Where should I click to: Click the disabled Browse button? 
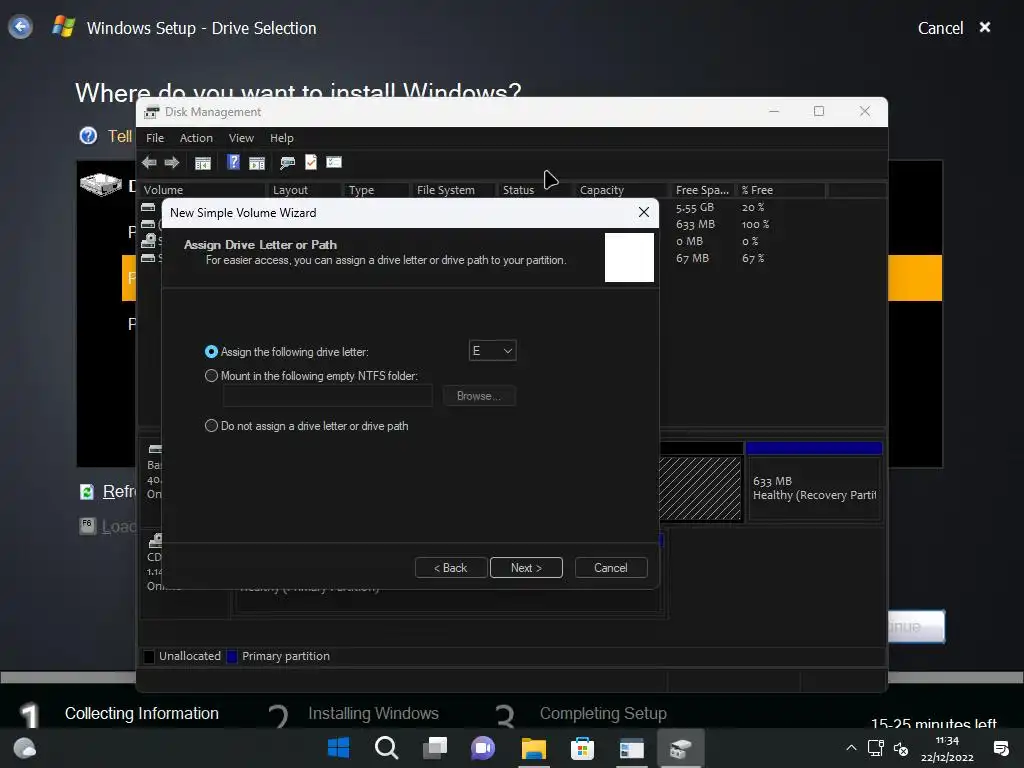(479, 396)
